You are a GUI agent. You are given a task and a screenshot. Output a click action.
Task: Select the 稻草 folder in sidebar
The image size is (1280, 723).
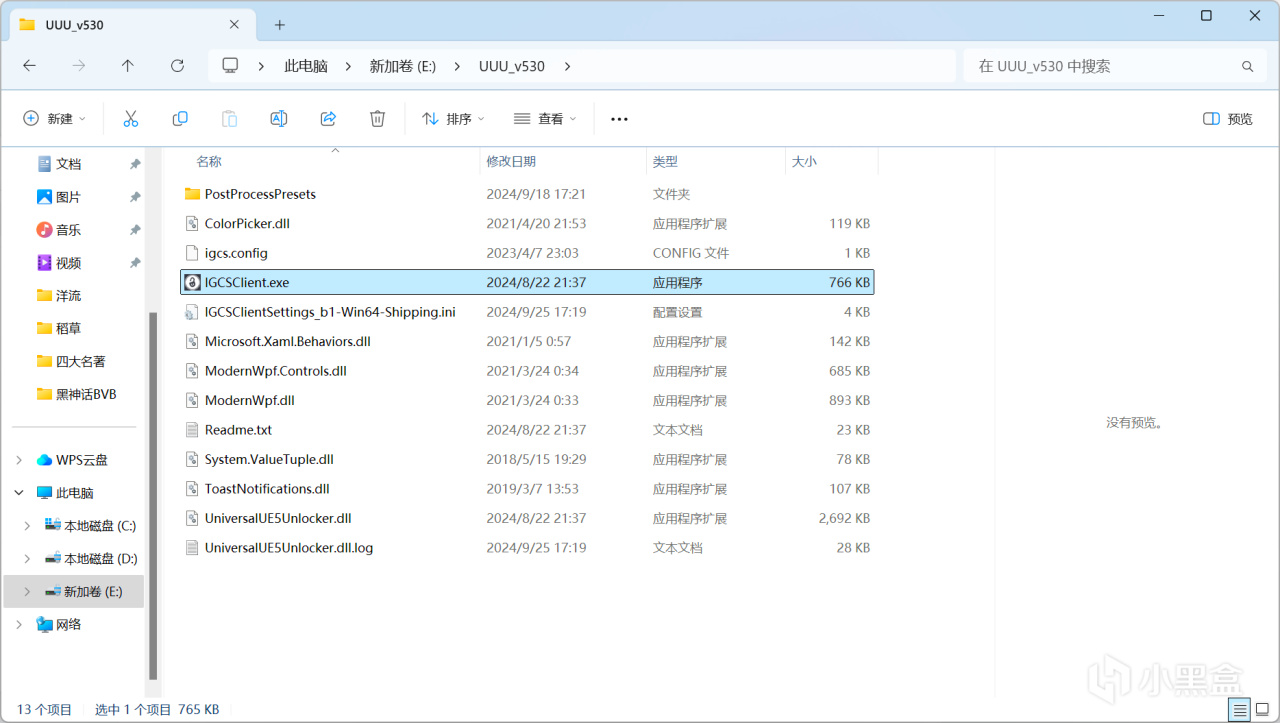68,328
